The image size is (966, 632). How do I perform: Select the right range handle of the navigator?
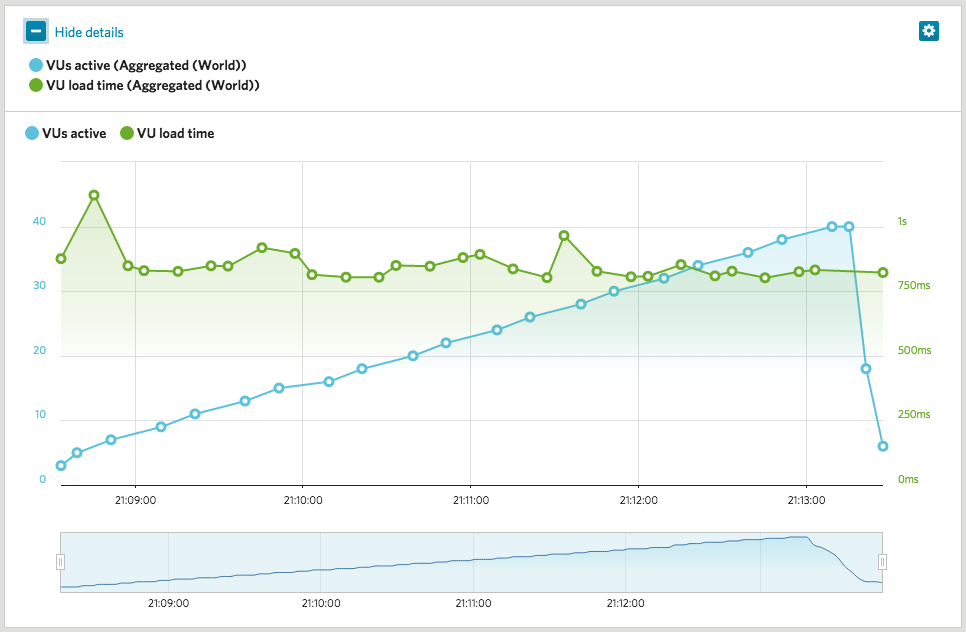coord(882,562)
